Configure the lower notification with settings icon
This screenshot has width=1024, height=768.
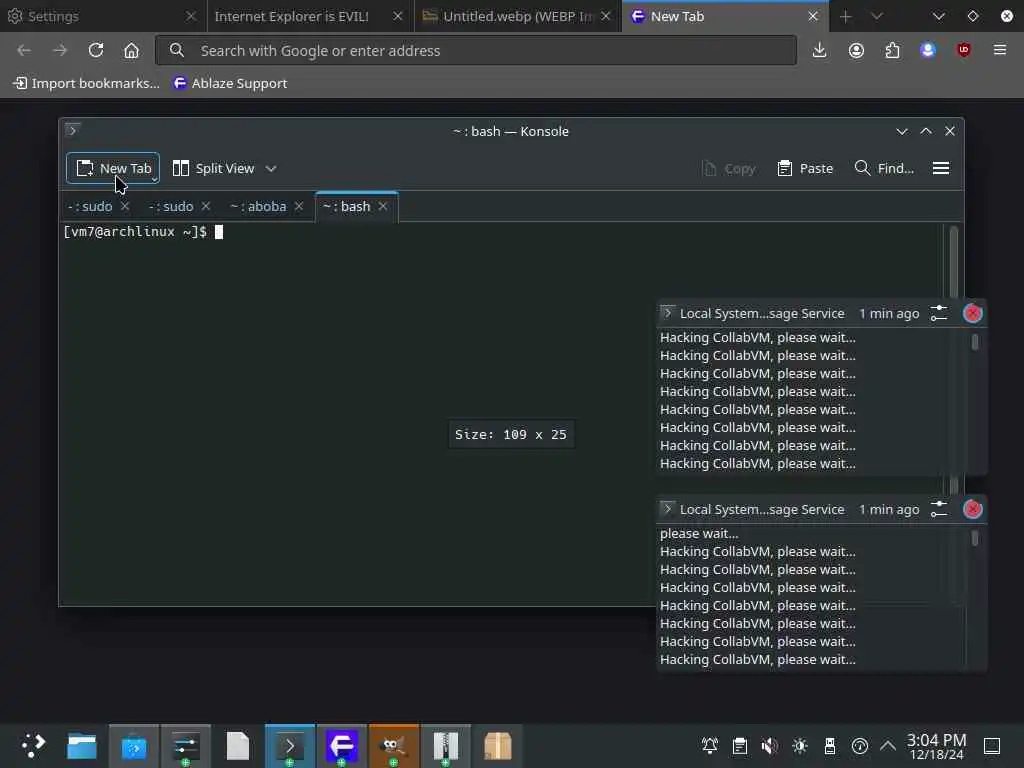(x=939, y=509)
